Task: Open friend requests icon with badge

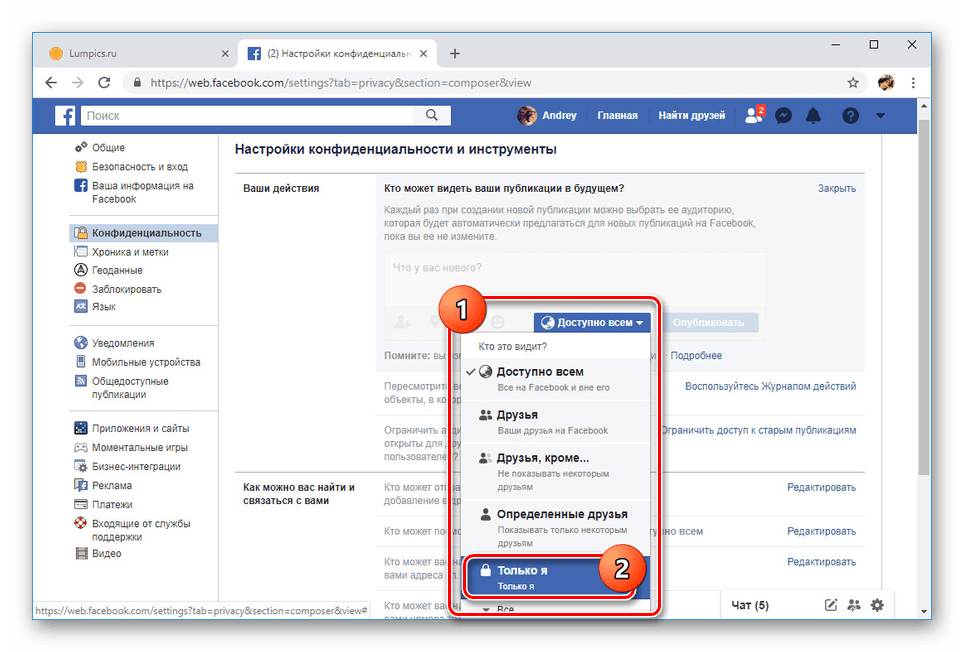Action: point(754,115)
